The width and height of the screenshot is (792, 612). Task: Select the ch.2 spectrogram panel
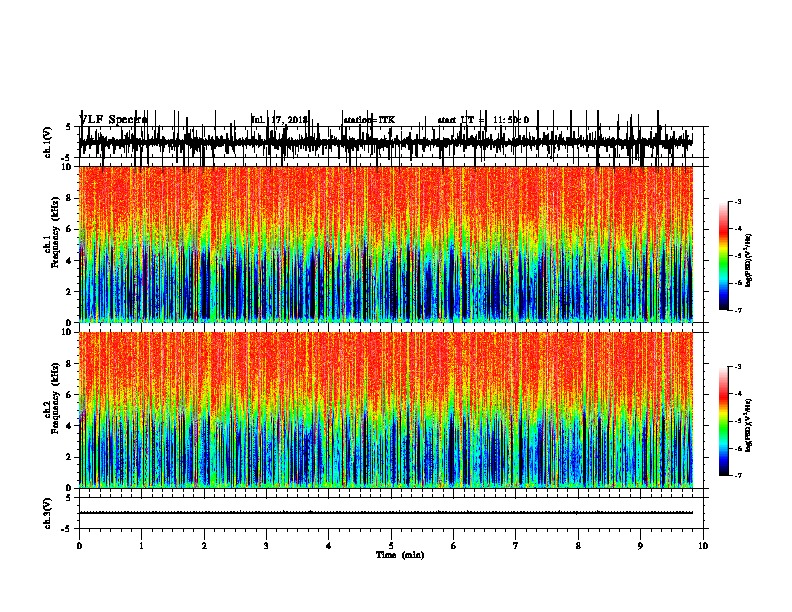click(386, 410)
